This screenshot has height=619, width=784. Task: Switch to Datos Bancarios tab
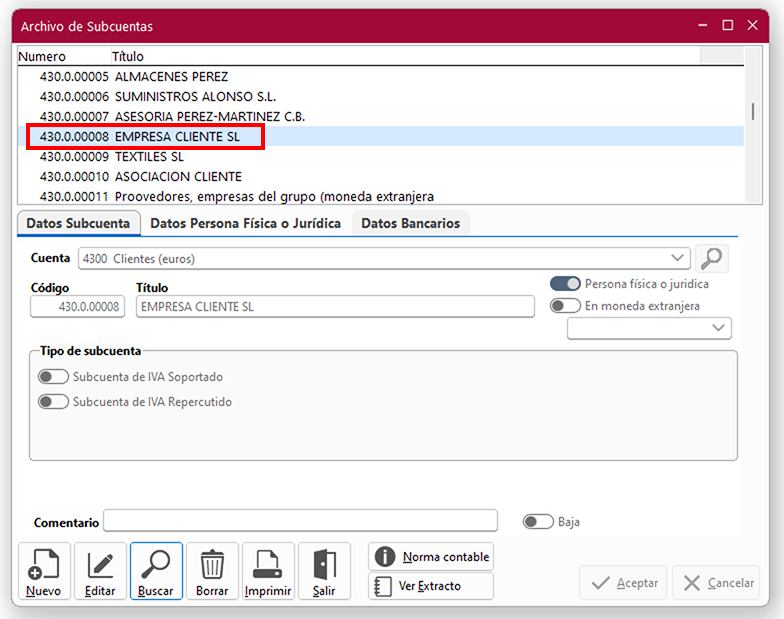[x=410, y=223]
